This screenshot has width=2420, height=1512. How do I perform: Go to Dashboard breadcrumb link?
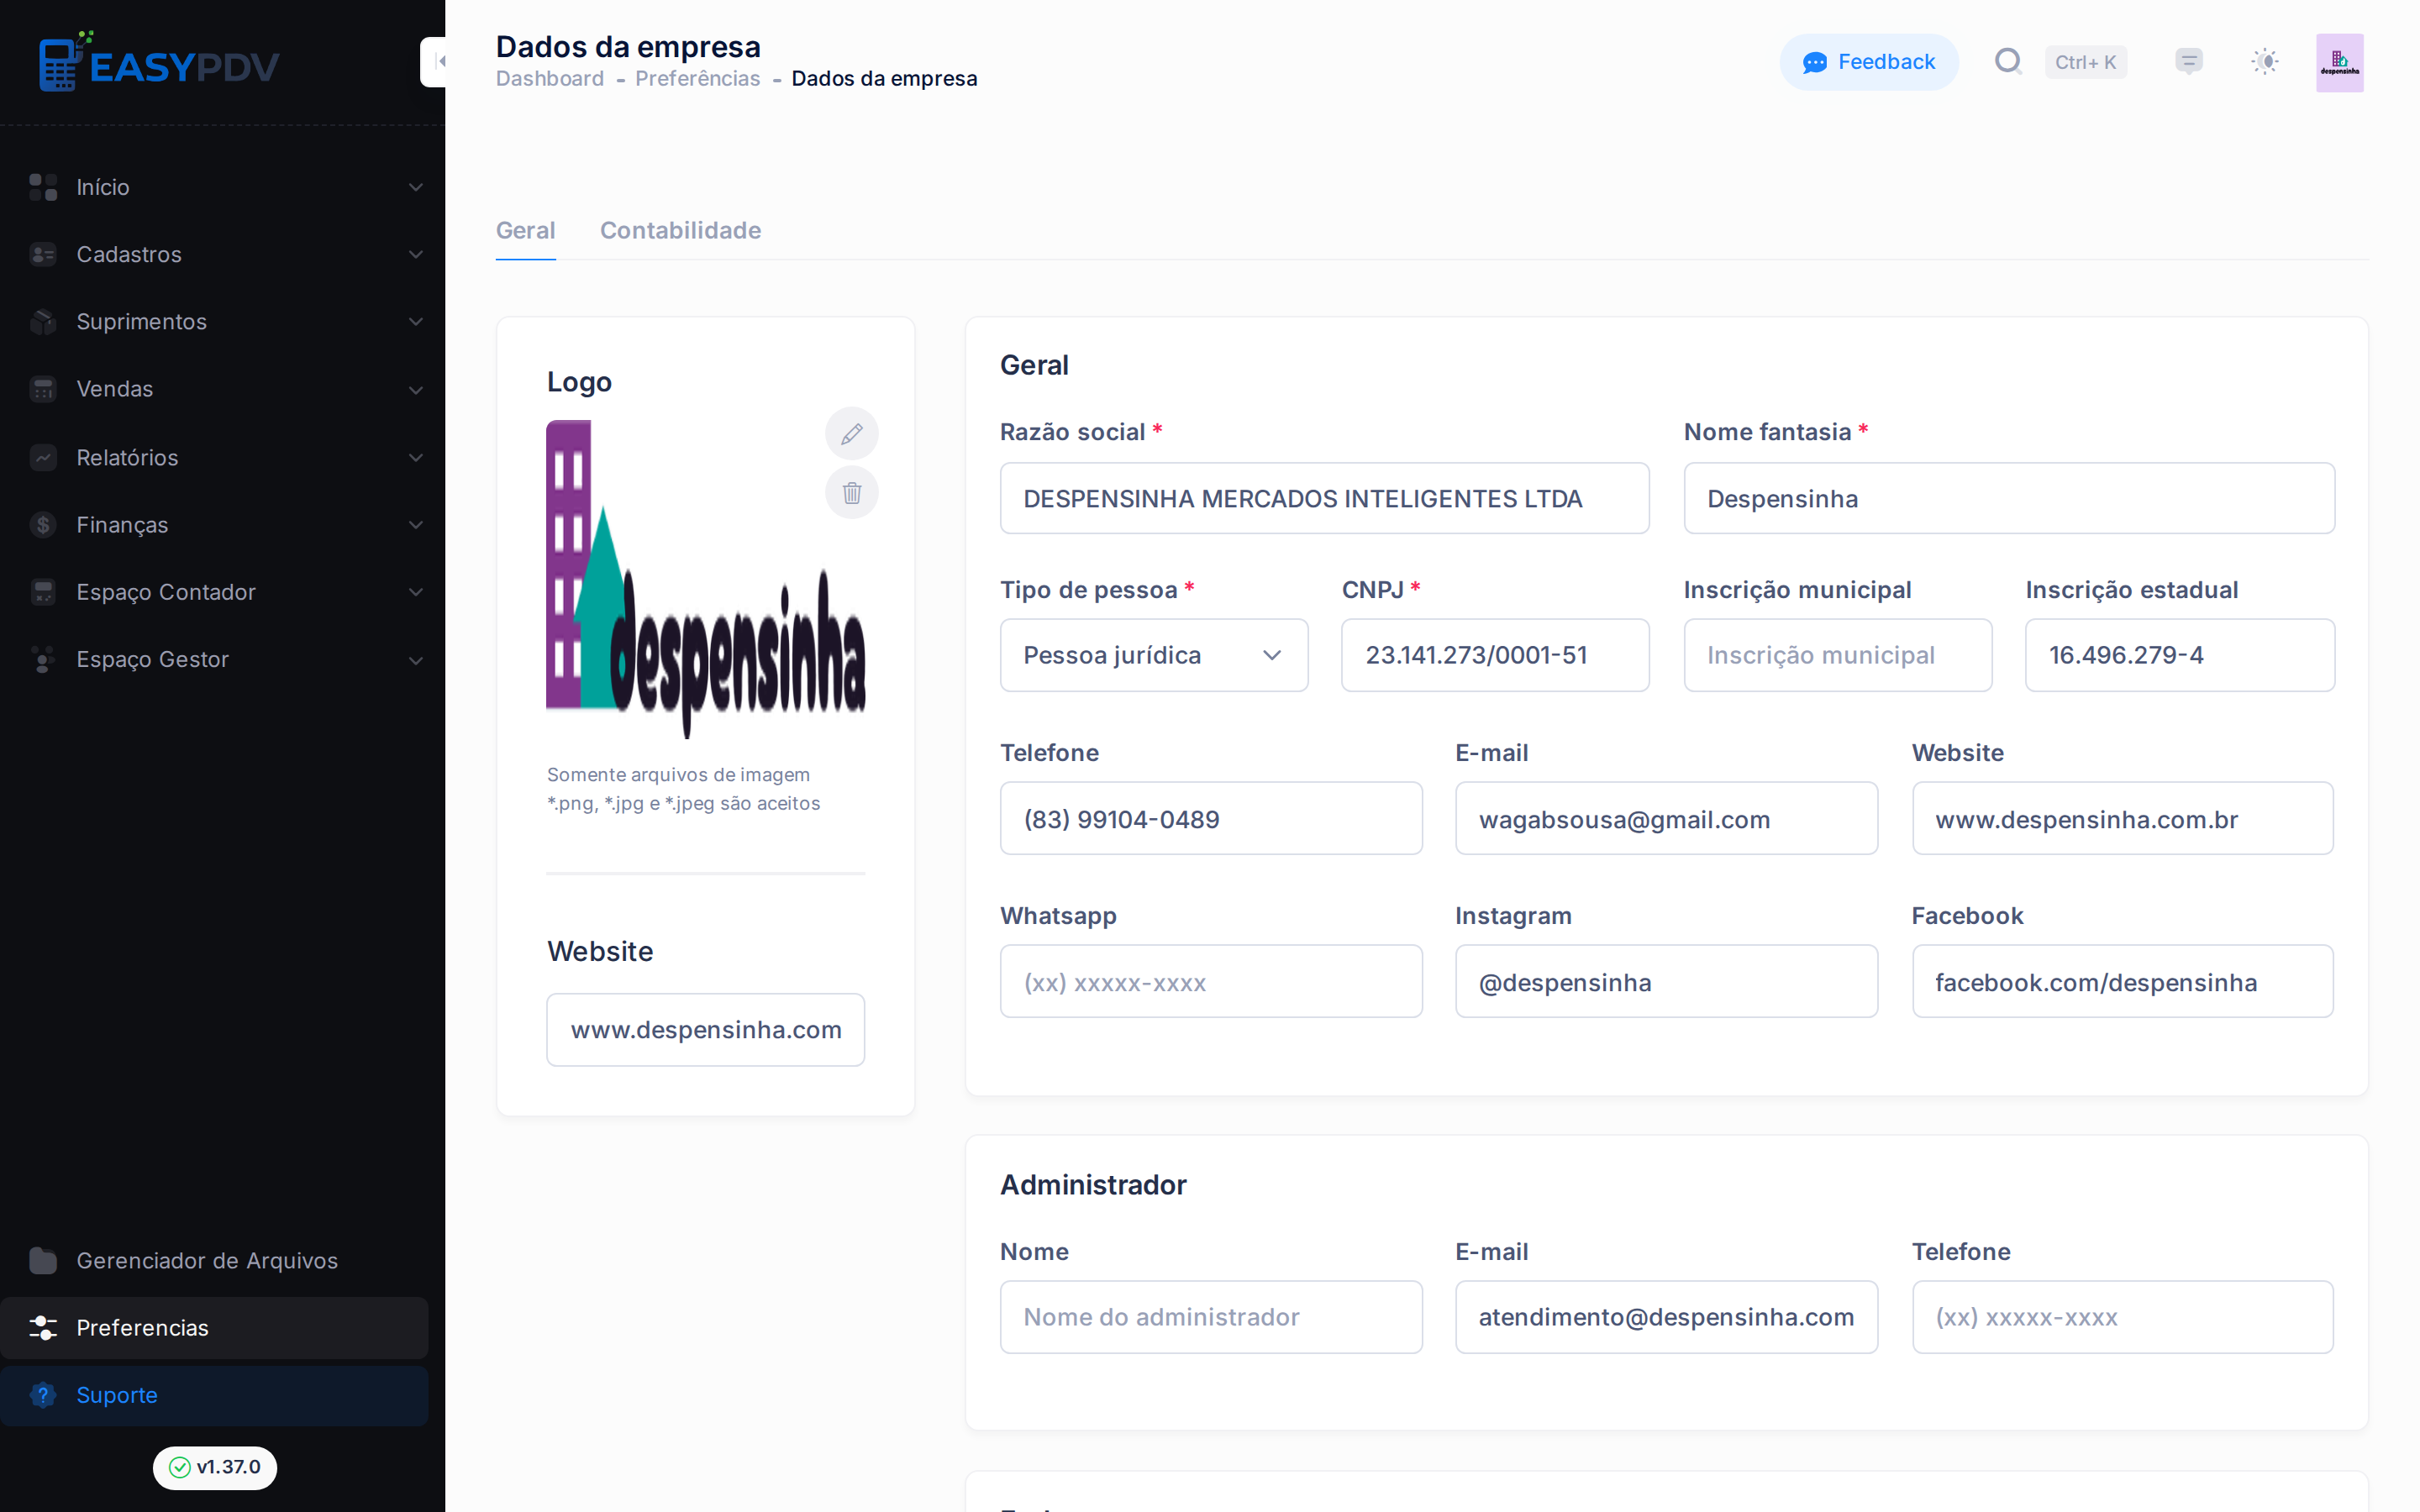[x=549, y=78]
